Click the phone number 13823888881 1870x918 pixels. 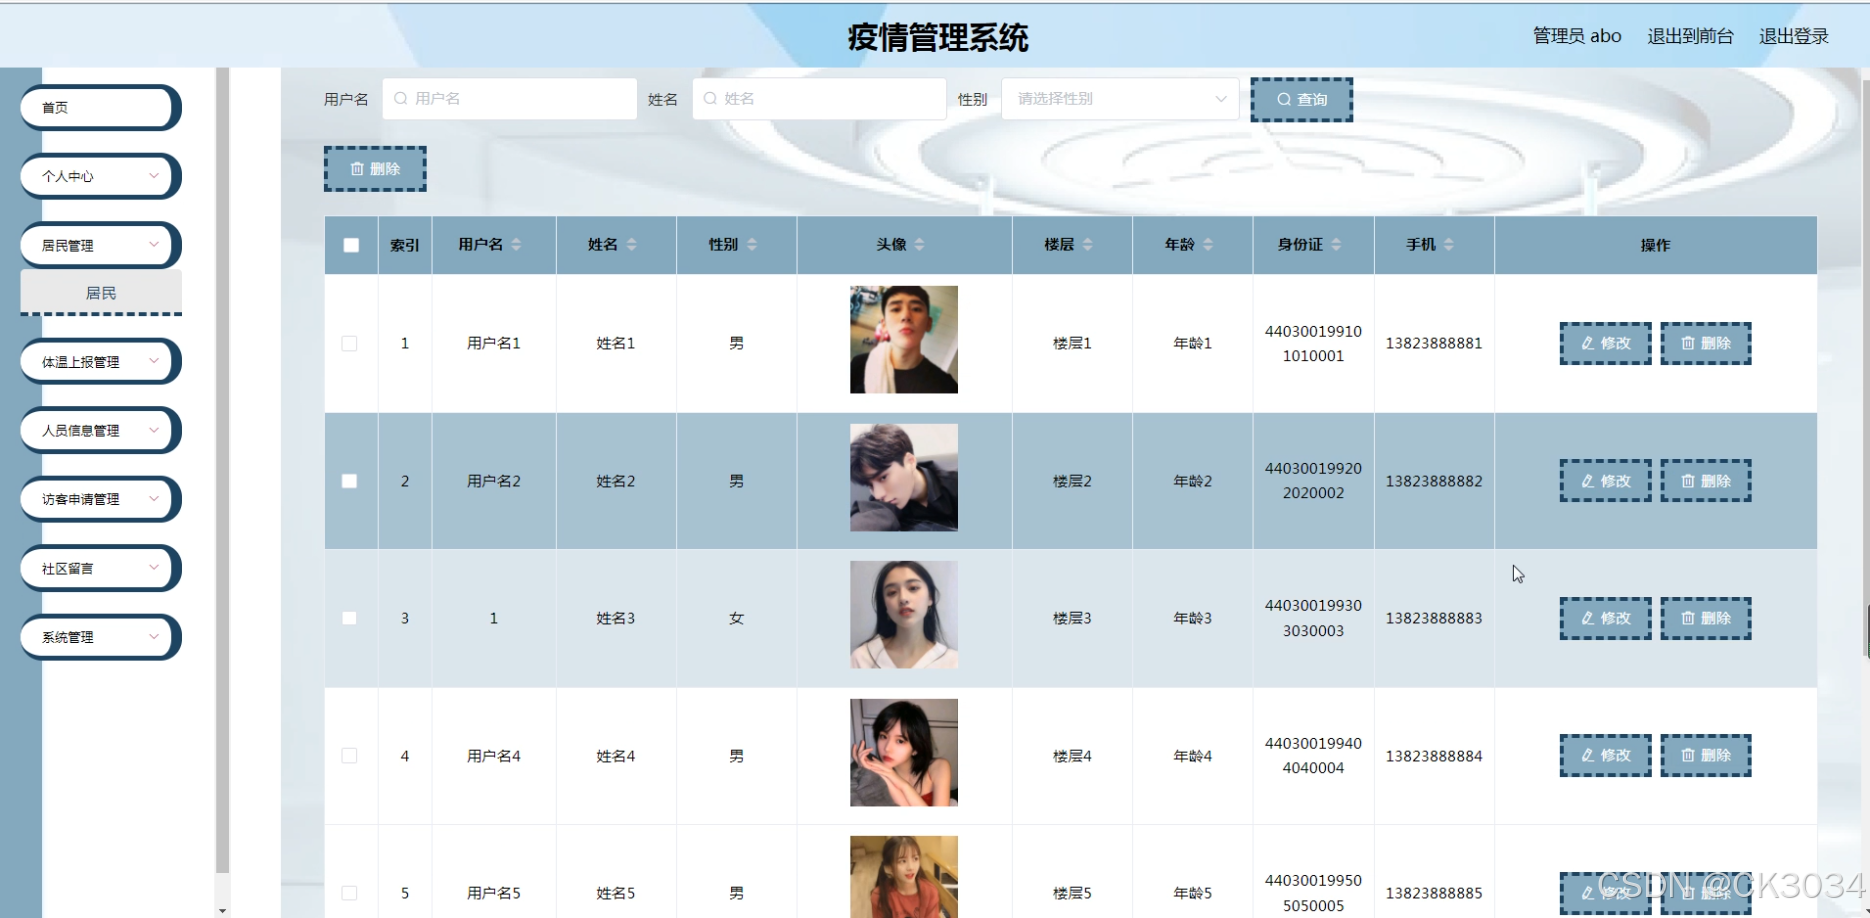click(x=1434, y=343)
